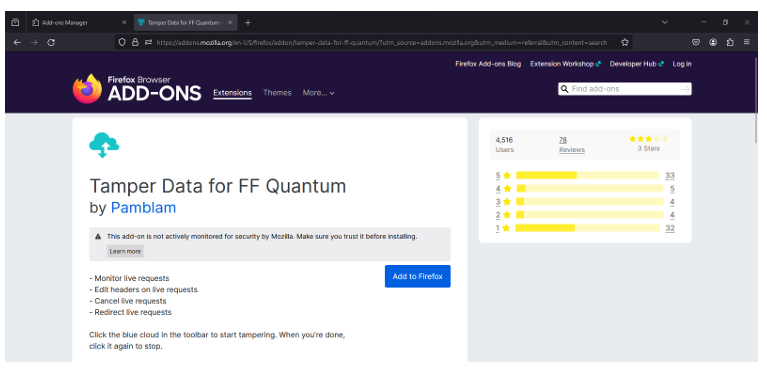
Task: Open the 78 Reviews link
Action: 572,145
